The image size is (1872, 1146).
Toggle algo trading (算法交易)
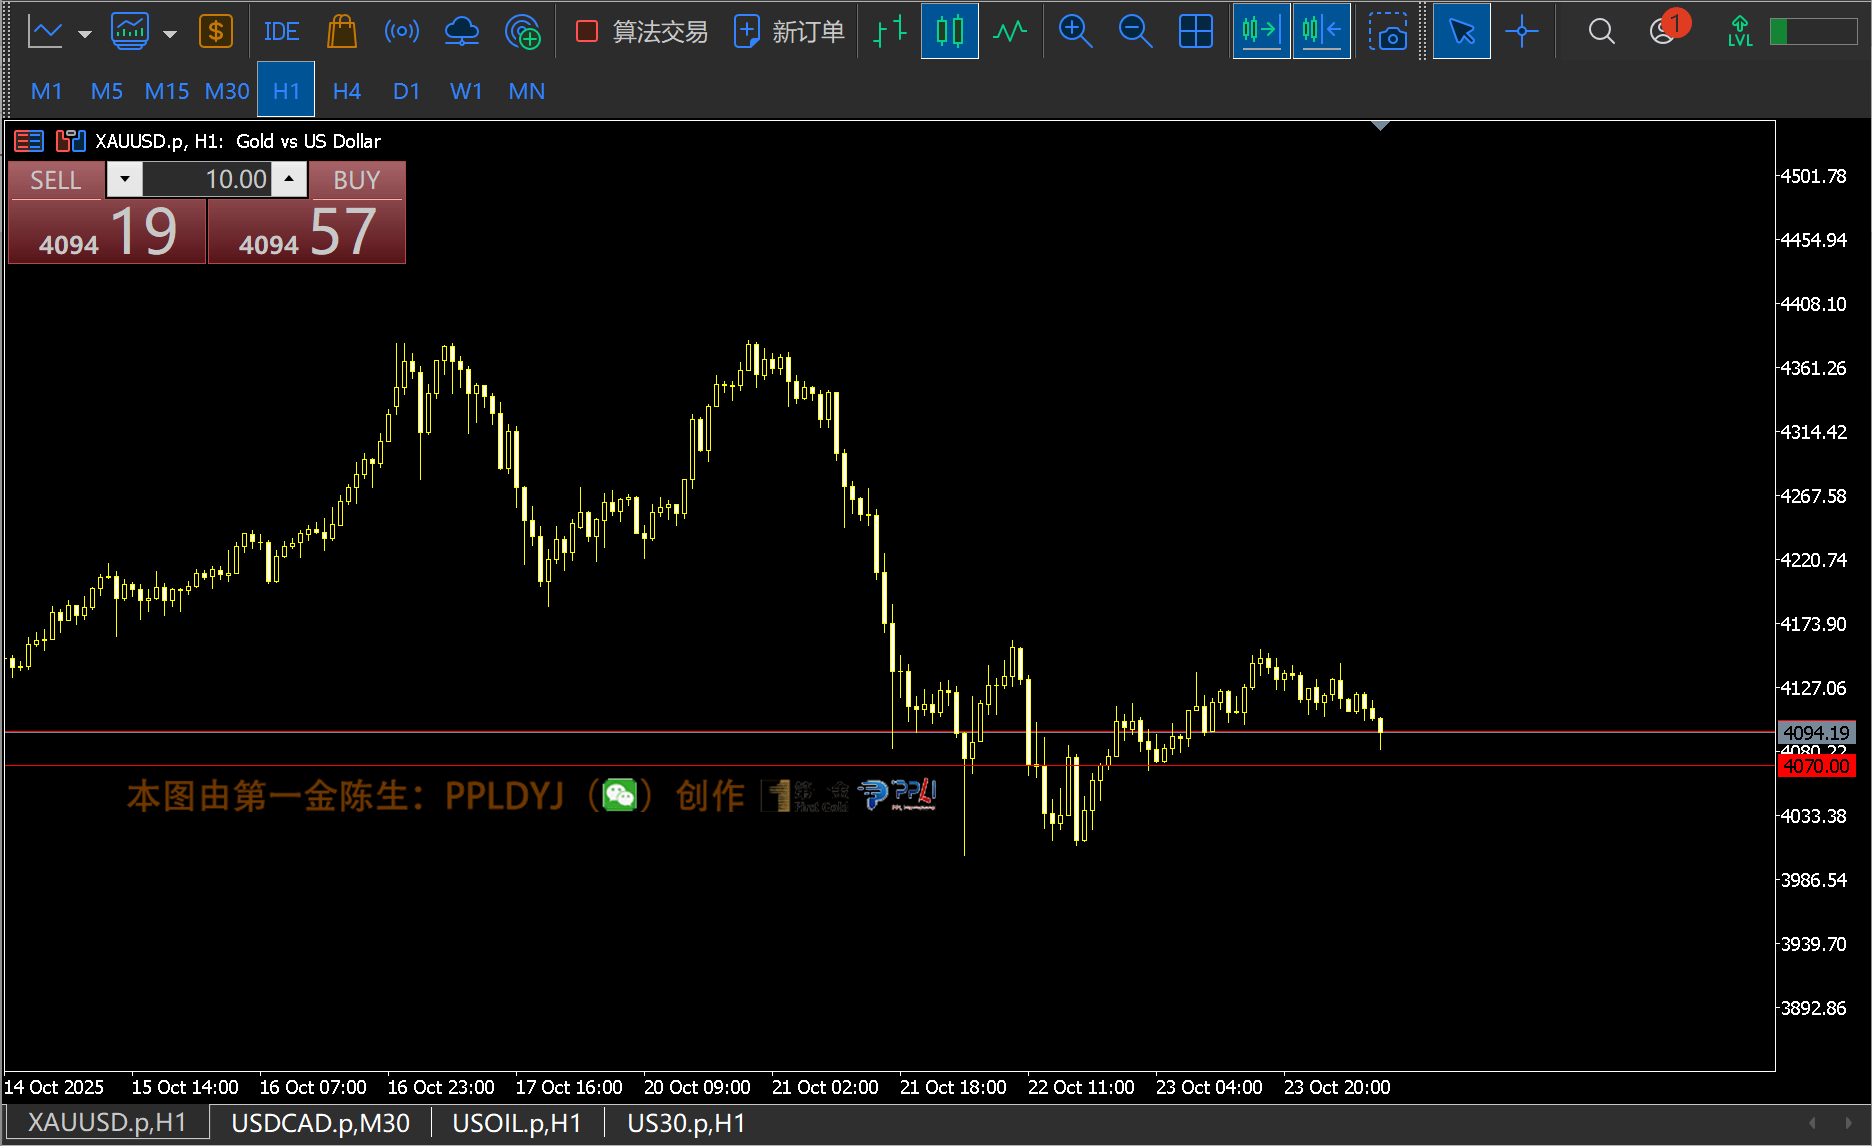642,32
